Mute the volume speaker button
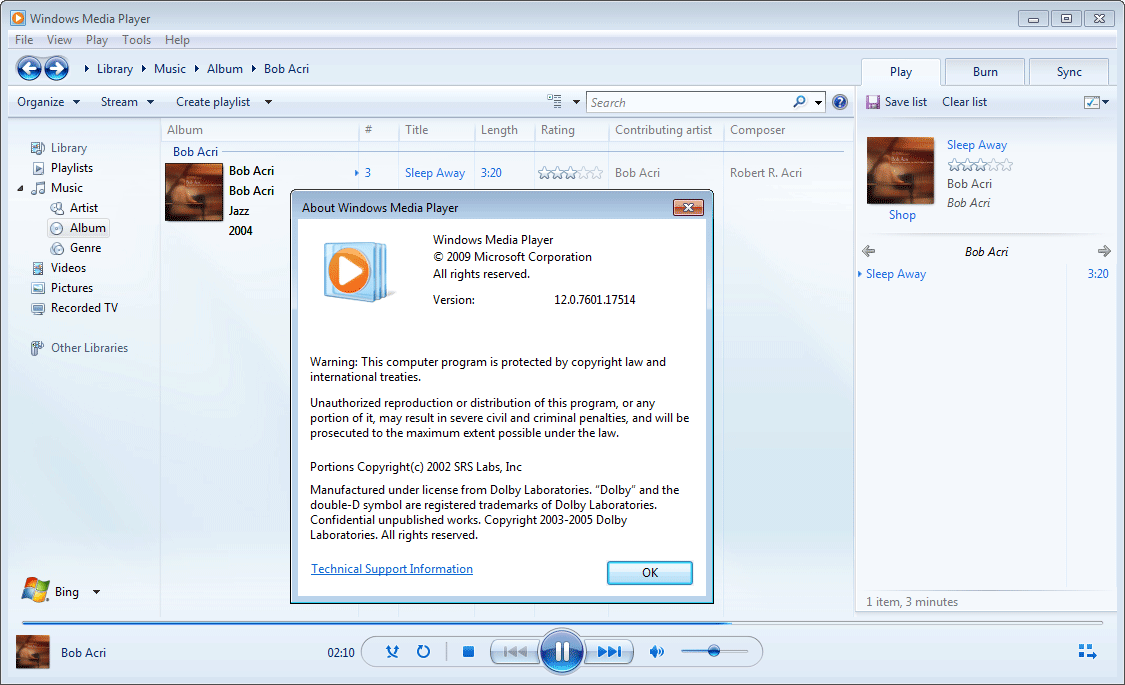This screenshot has height=685, width=1125. (656, 651)
